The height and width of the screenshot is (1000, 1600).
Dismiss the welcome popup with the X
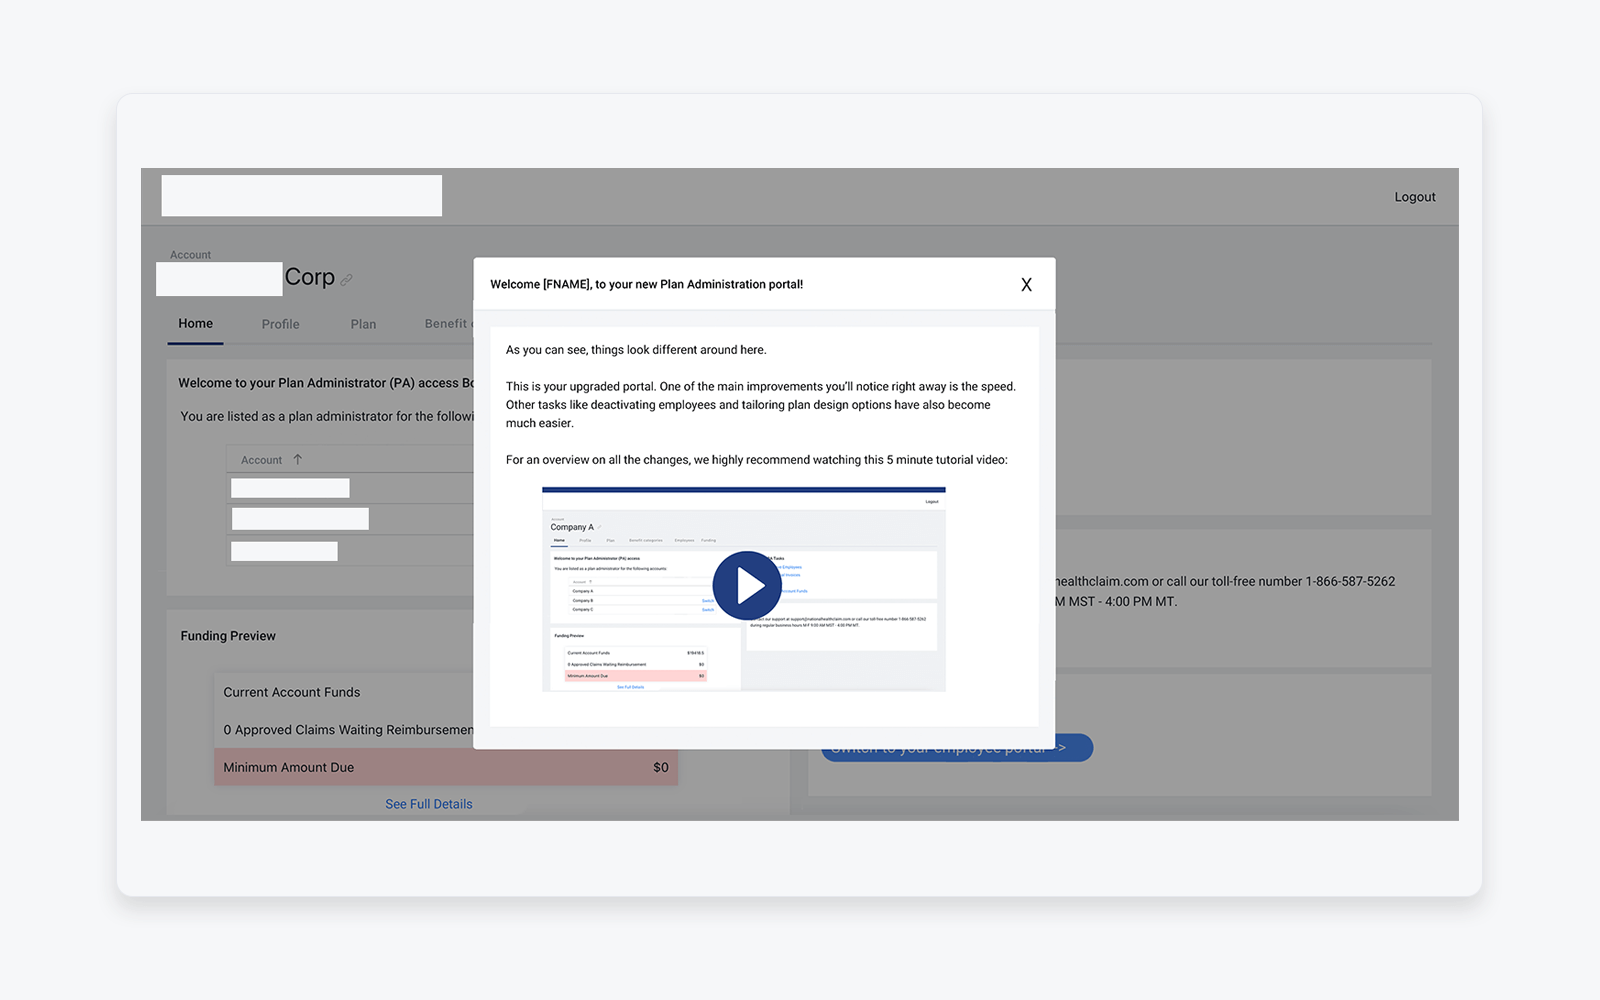1026,284
